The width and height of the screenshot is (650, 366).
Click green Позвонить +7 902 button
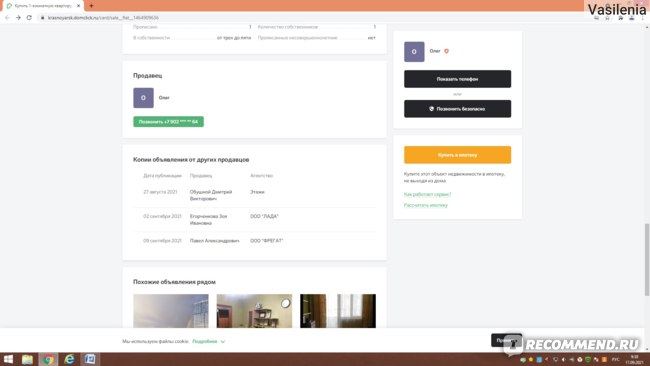[x=168, y=121]
